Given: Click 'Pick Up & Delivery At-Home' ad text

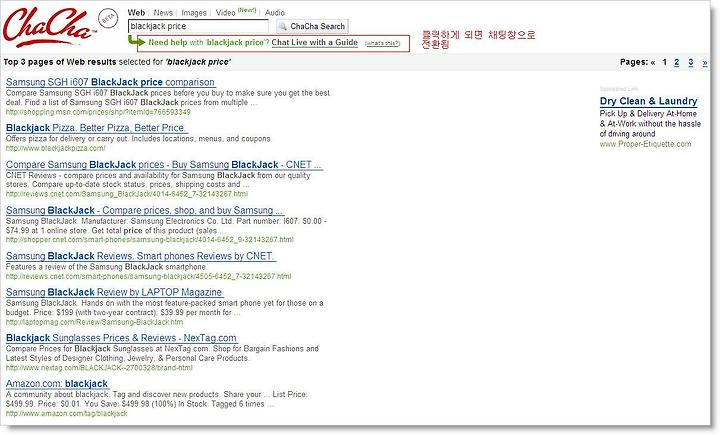Looking at the screenshot, I should [648, 113].
